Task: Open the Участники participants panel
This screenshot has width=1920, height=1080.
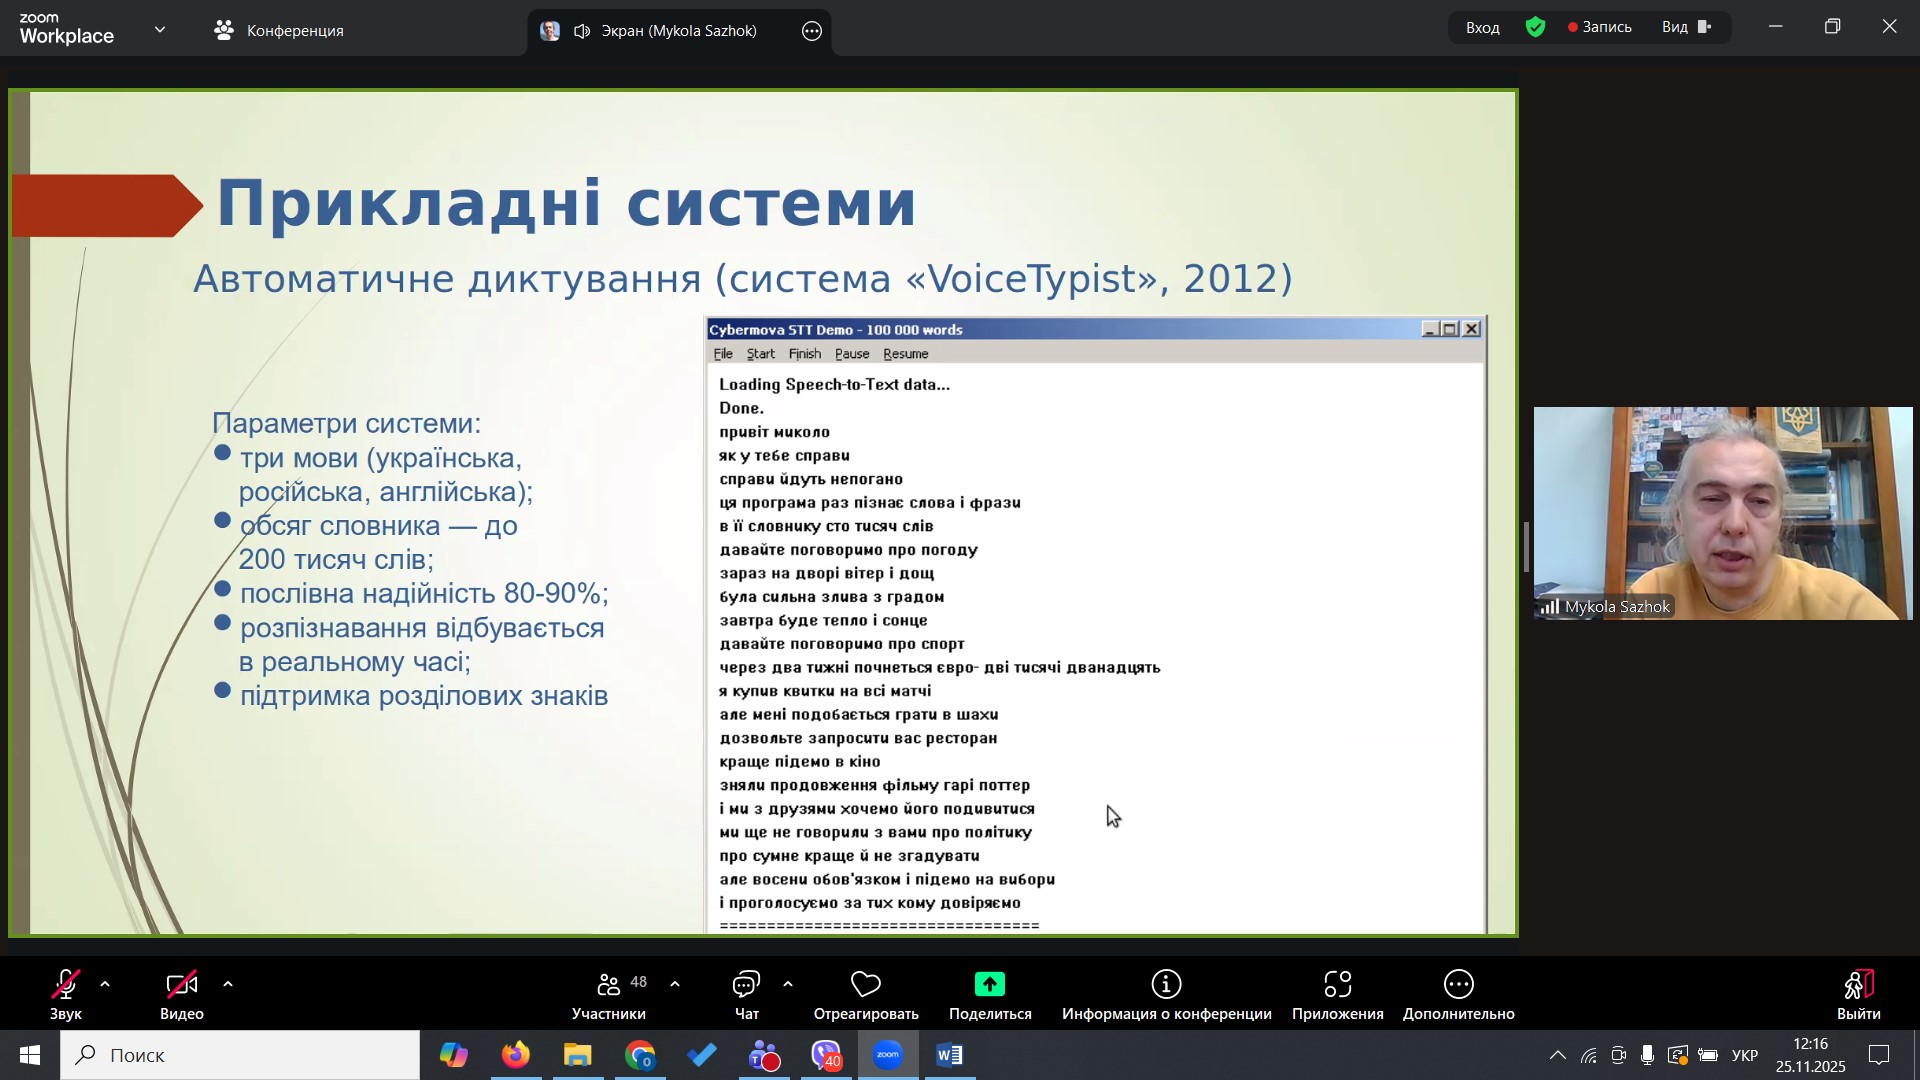Action: [x=608, y=994]
